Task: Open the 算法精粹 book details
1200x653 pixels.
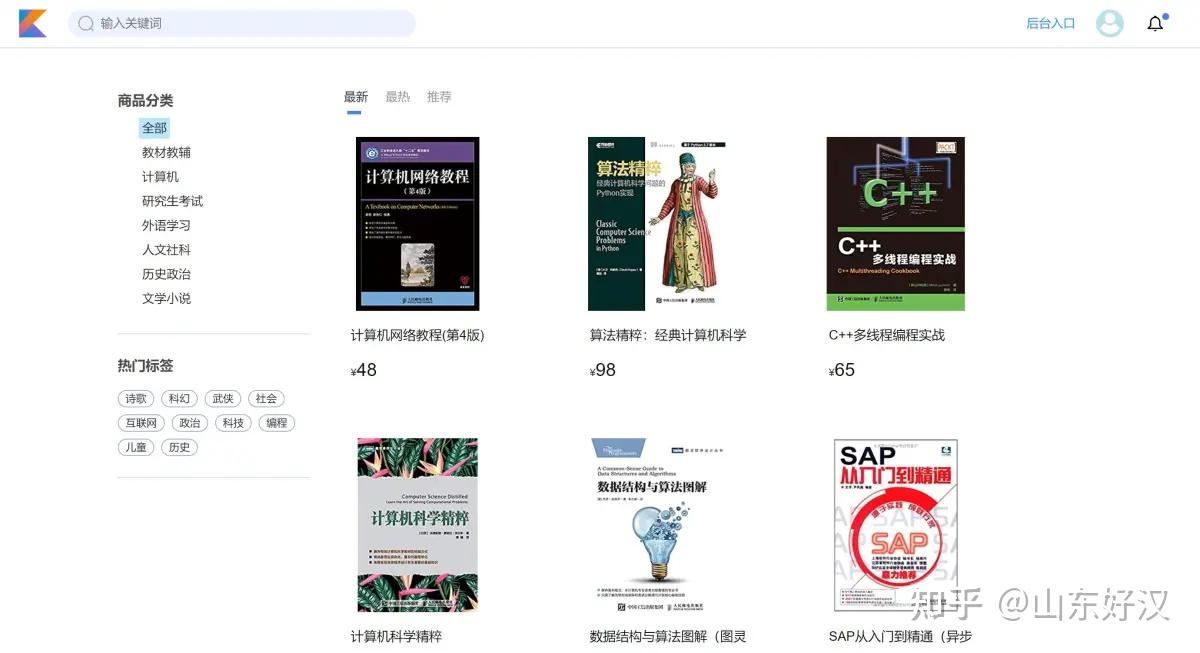Action: tap(657, 222)
